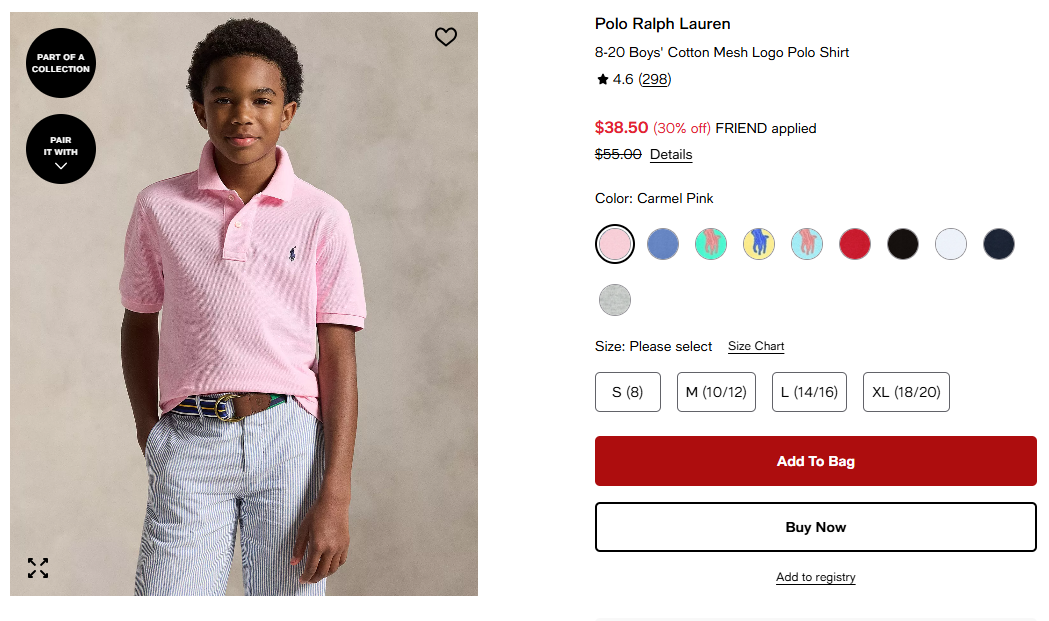Open the 298 reviews link
The image size is (1049, 621).
(655, 79)
